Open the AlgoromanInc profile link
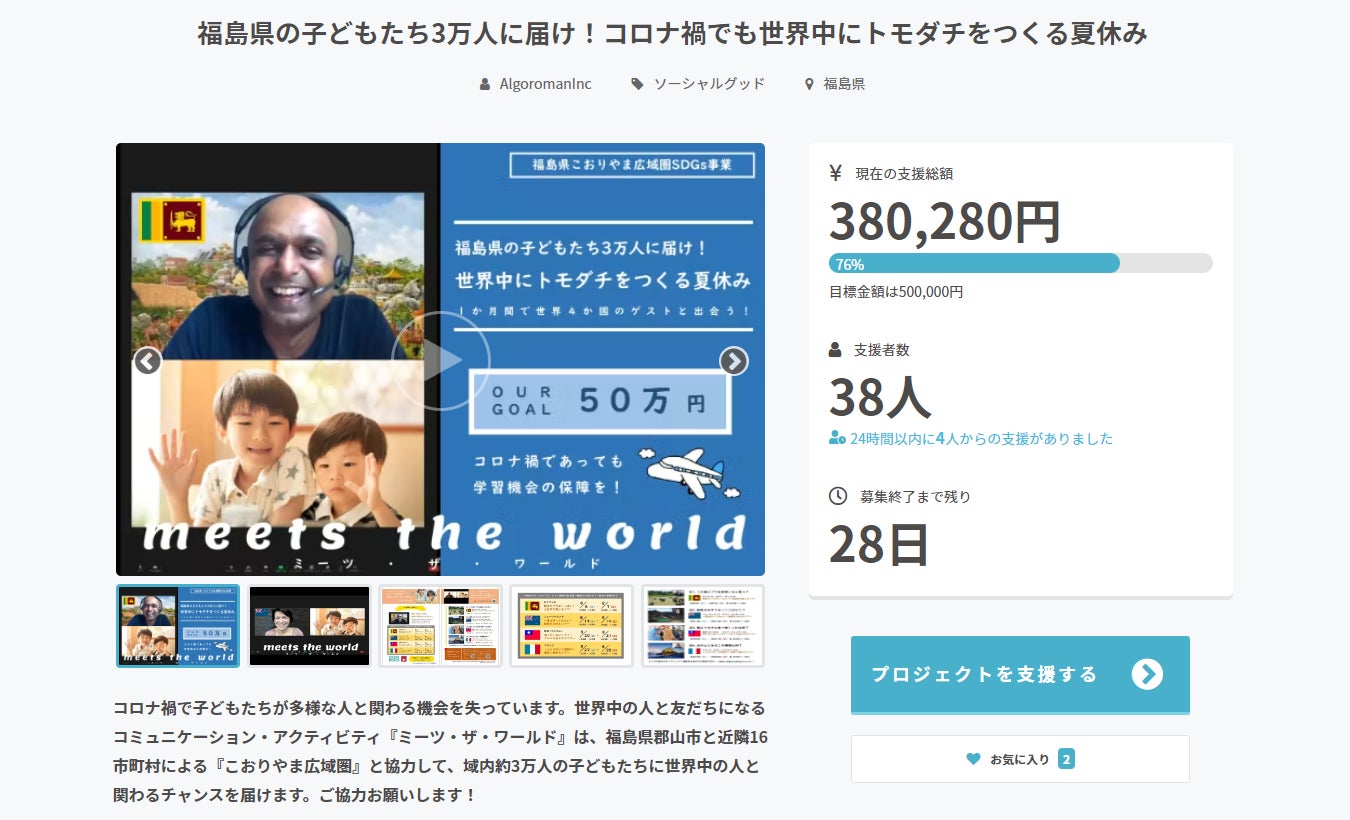Viewport: 1350px width, 820px height. 545,84
